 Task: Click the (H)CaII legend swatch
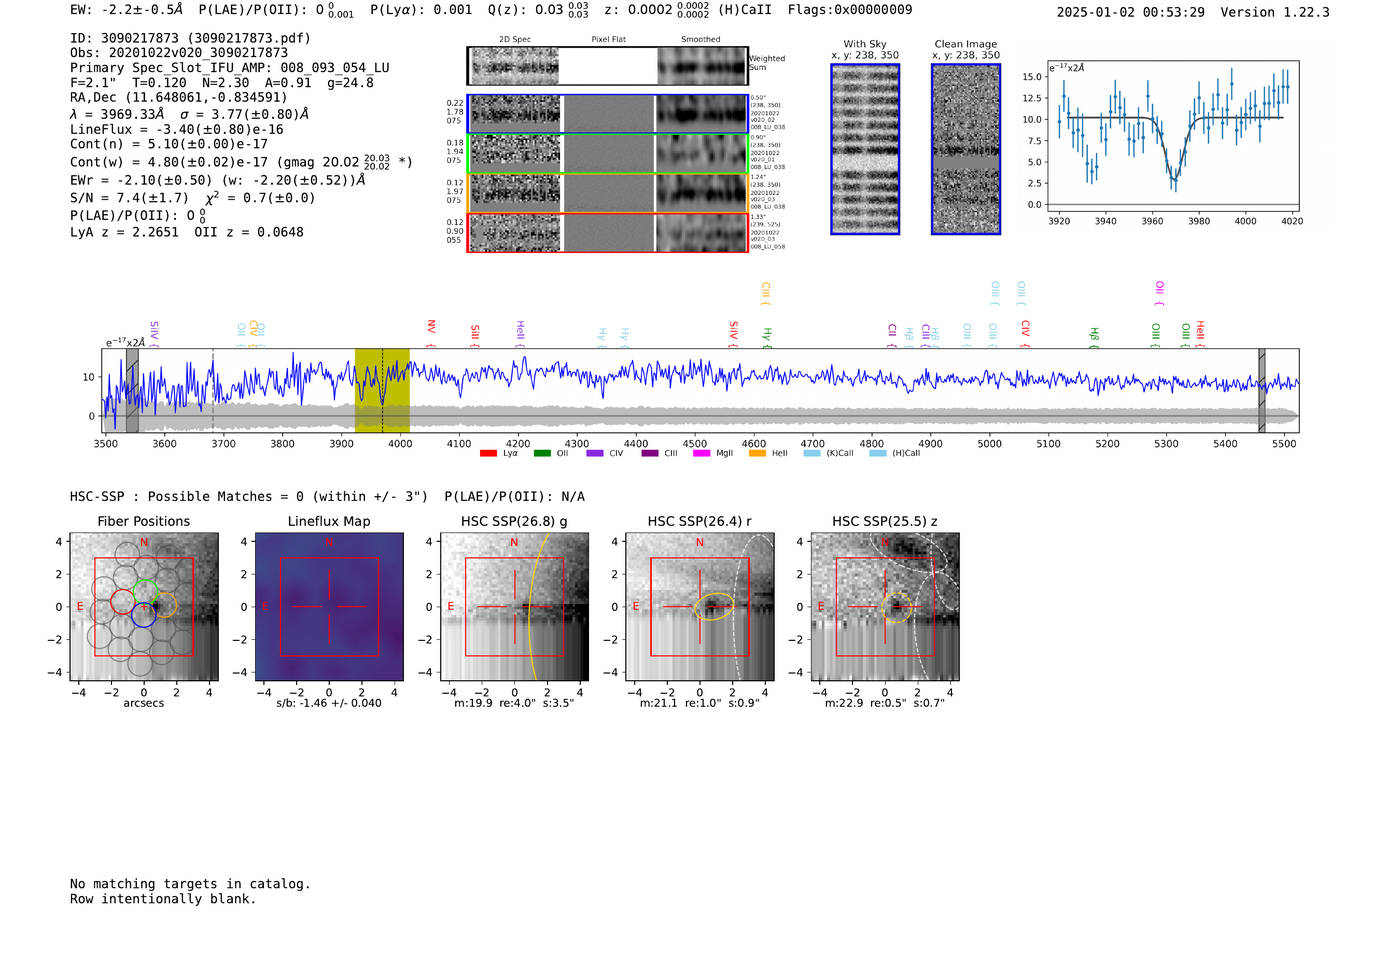click(x=878, y=453)
